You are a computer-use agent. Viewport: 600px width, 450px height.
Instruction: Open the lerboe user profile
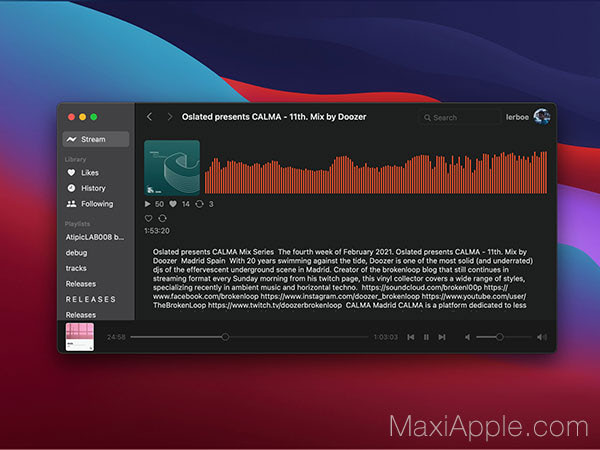517,117
